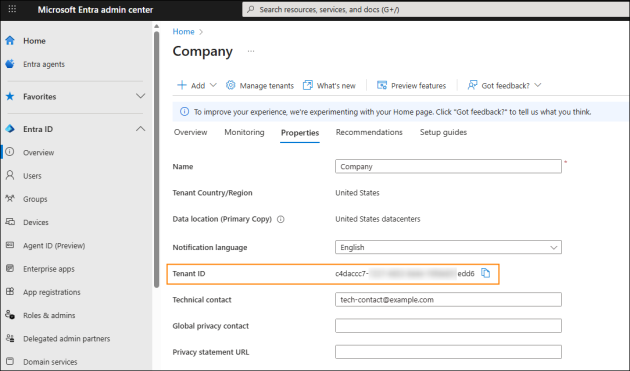The width and height of the screenshot is (630, 371).
Task: Click Manage tenants label
Action: click(x=266, y=86)
